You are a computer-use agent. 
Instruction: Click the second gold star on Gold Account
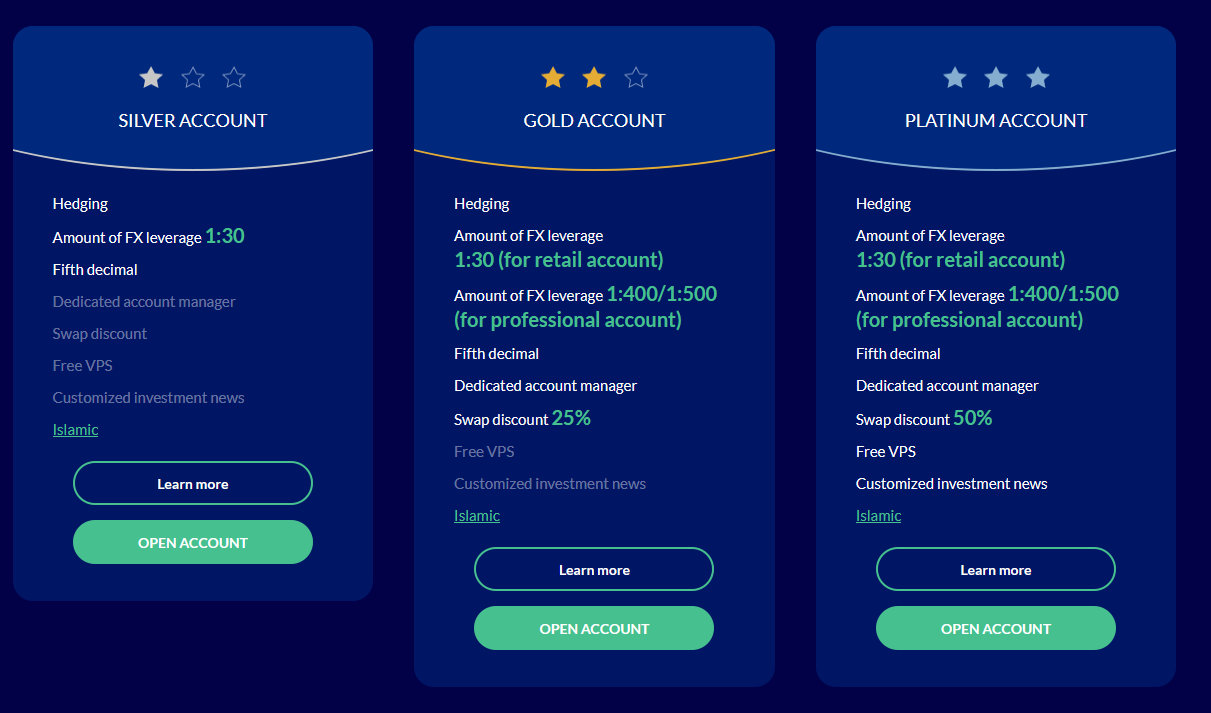[x=594, y=77]
